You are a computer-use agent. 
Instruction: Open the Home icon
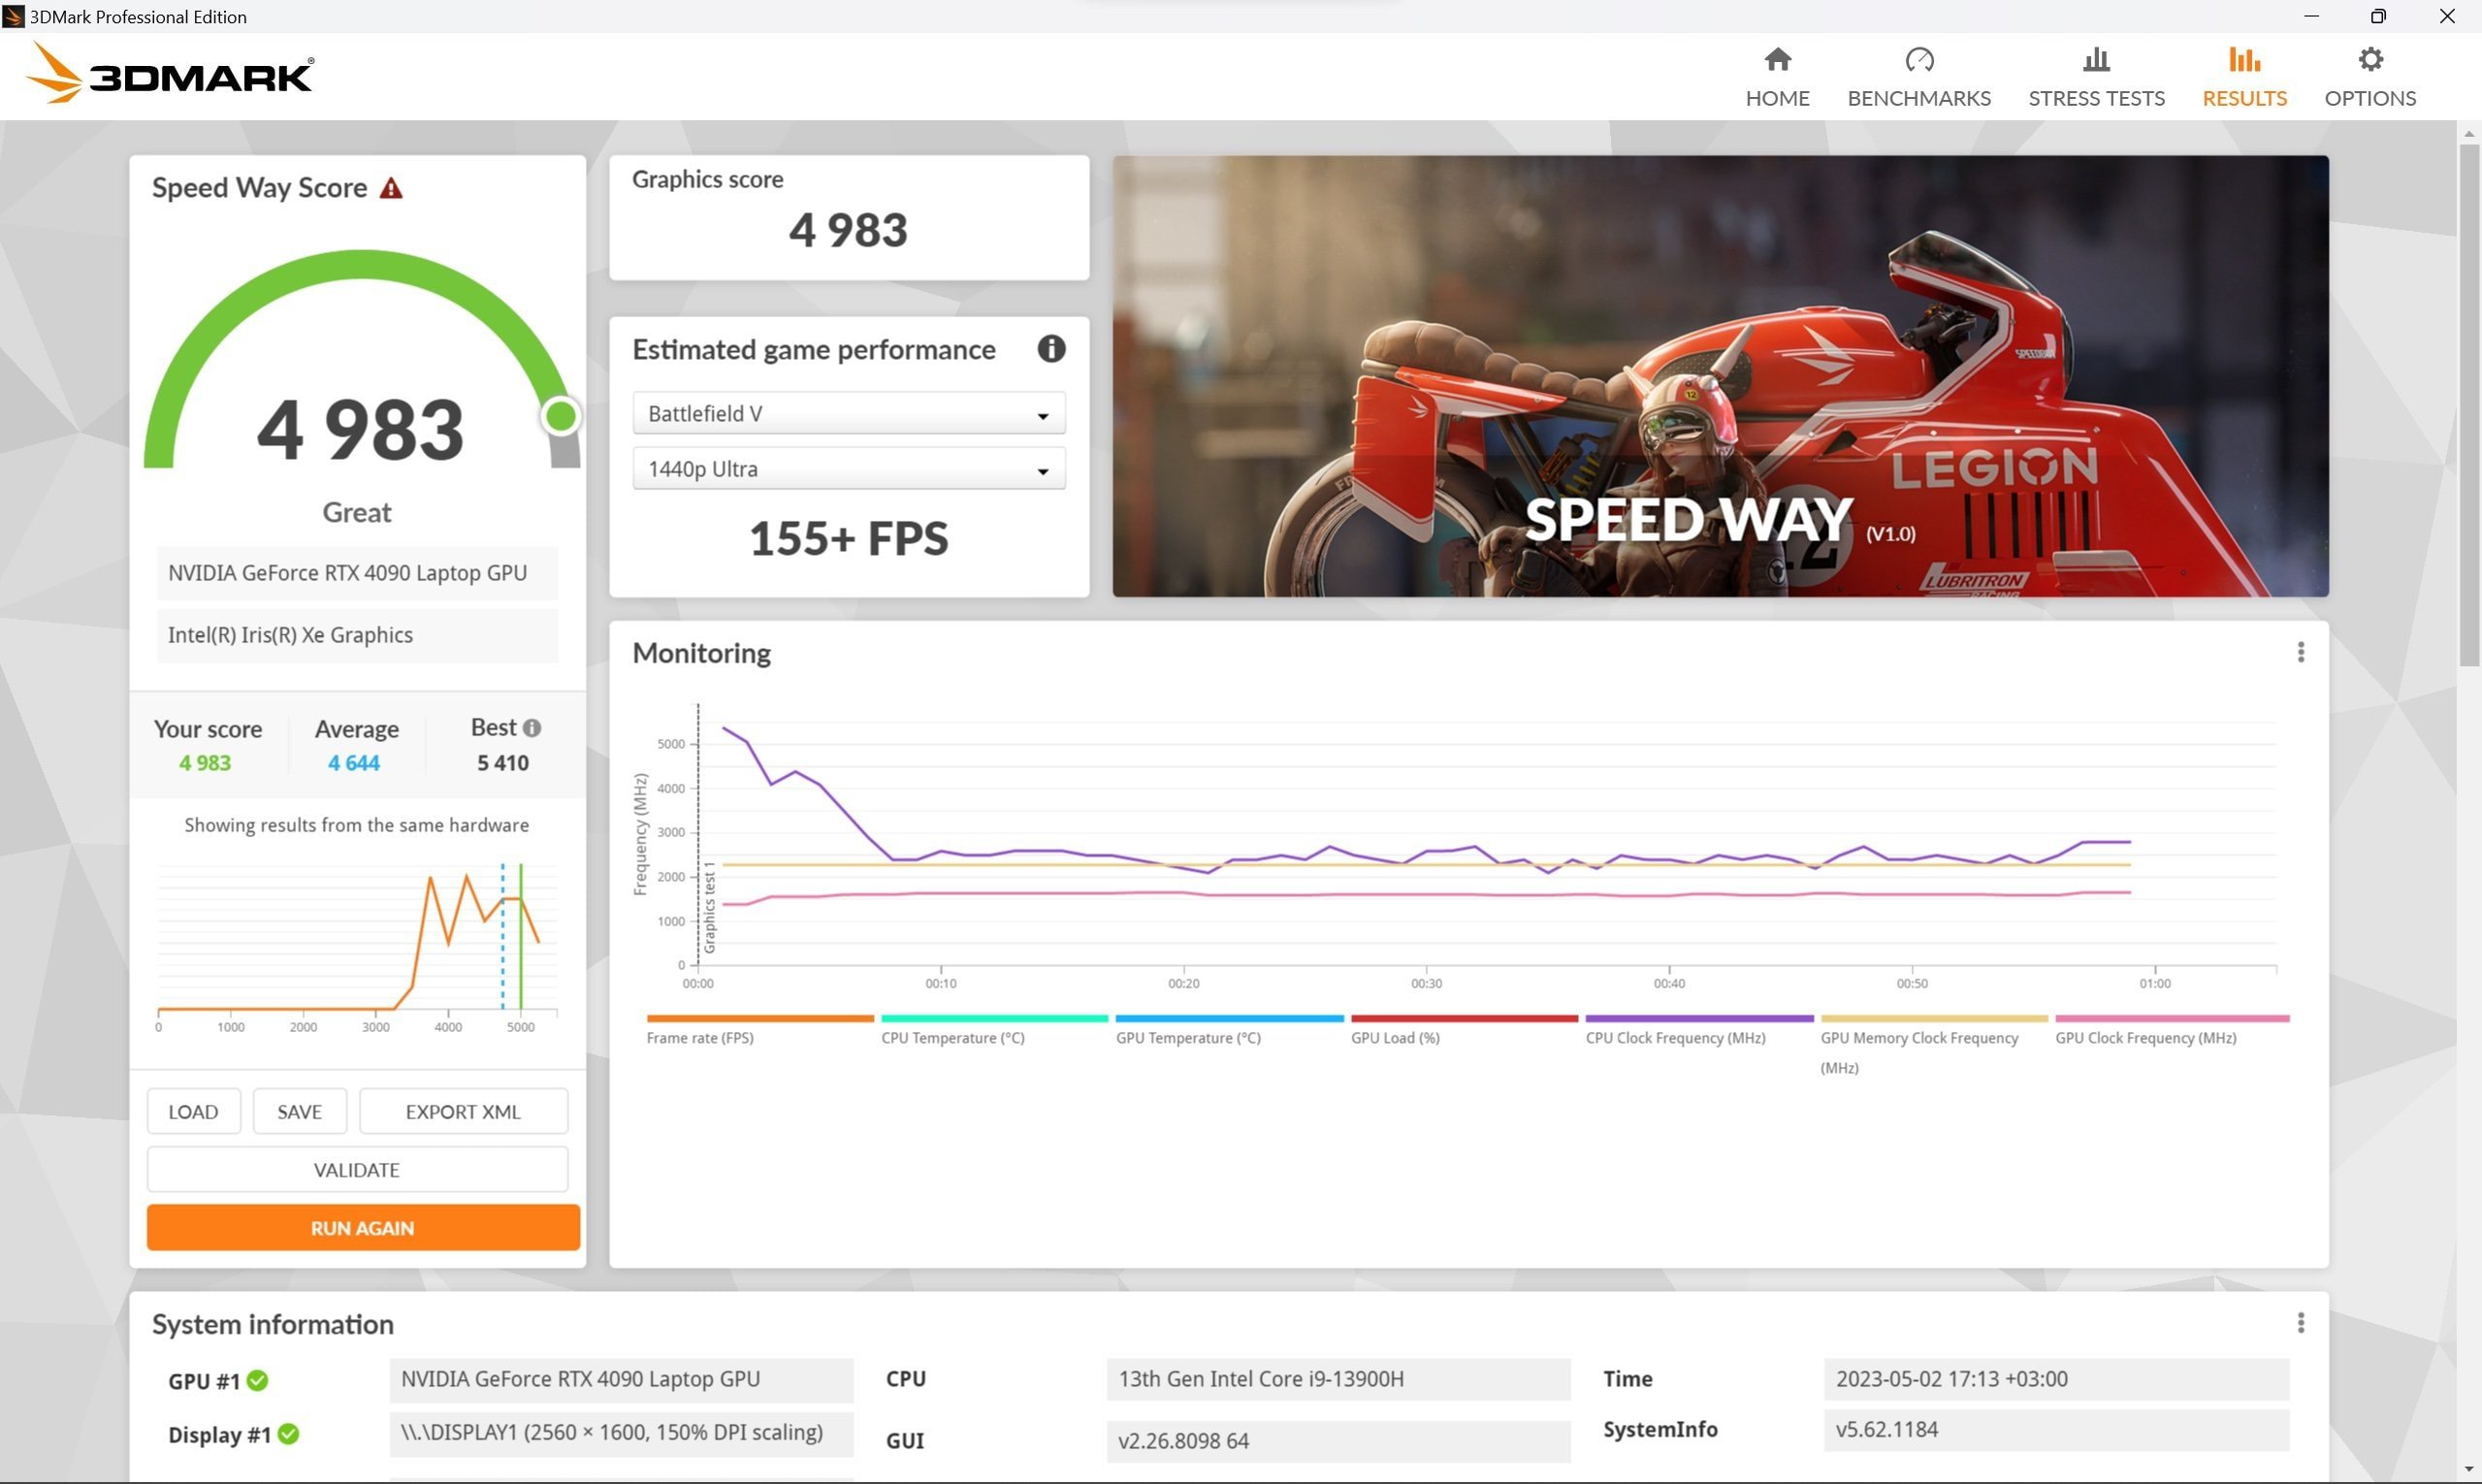(1777, 60)
